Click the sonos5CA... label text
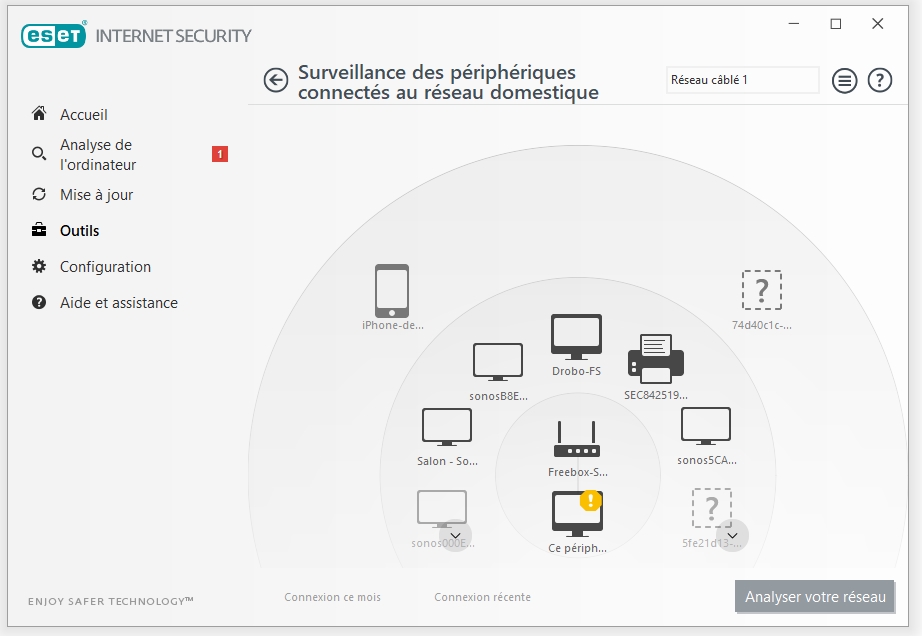Screen dimensions: 922x636 pos(706,460)
